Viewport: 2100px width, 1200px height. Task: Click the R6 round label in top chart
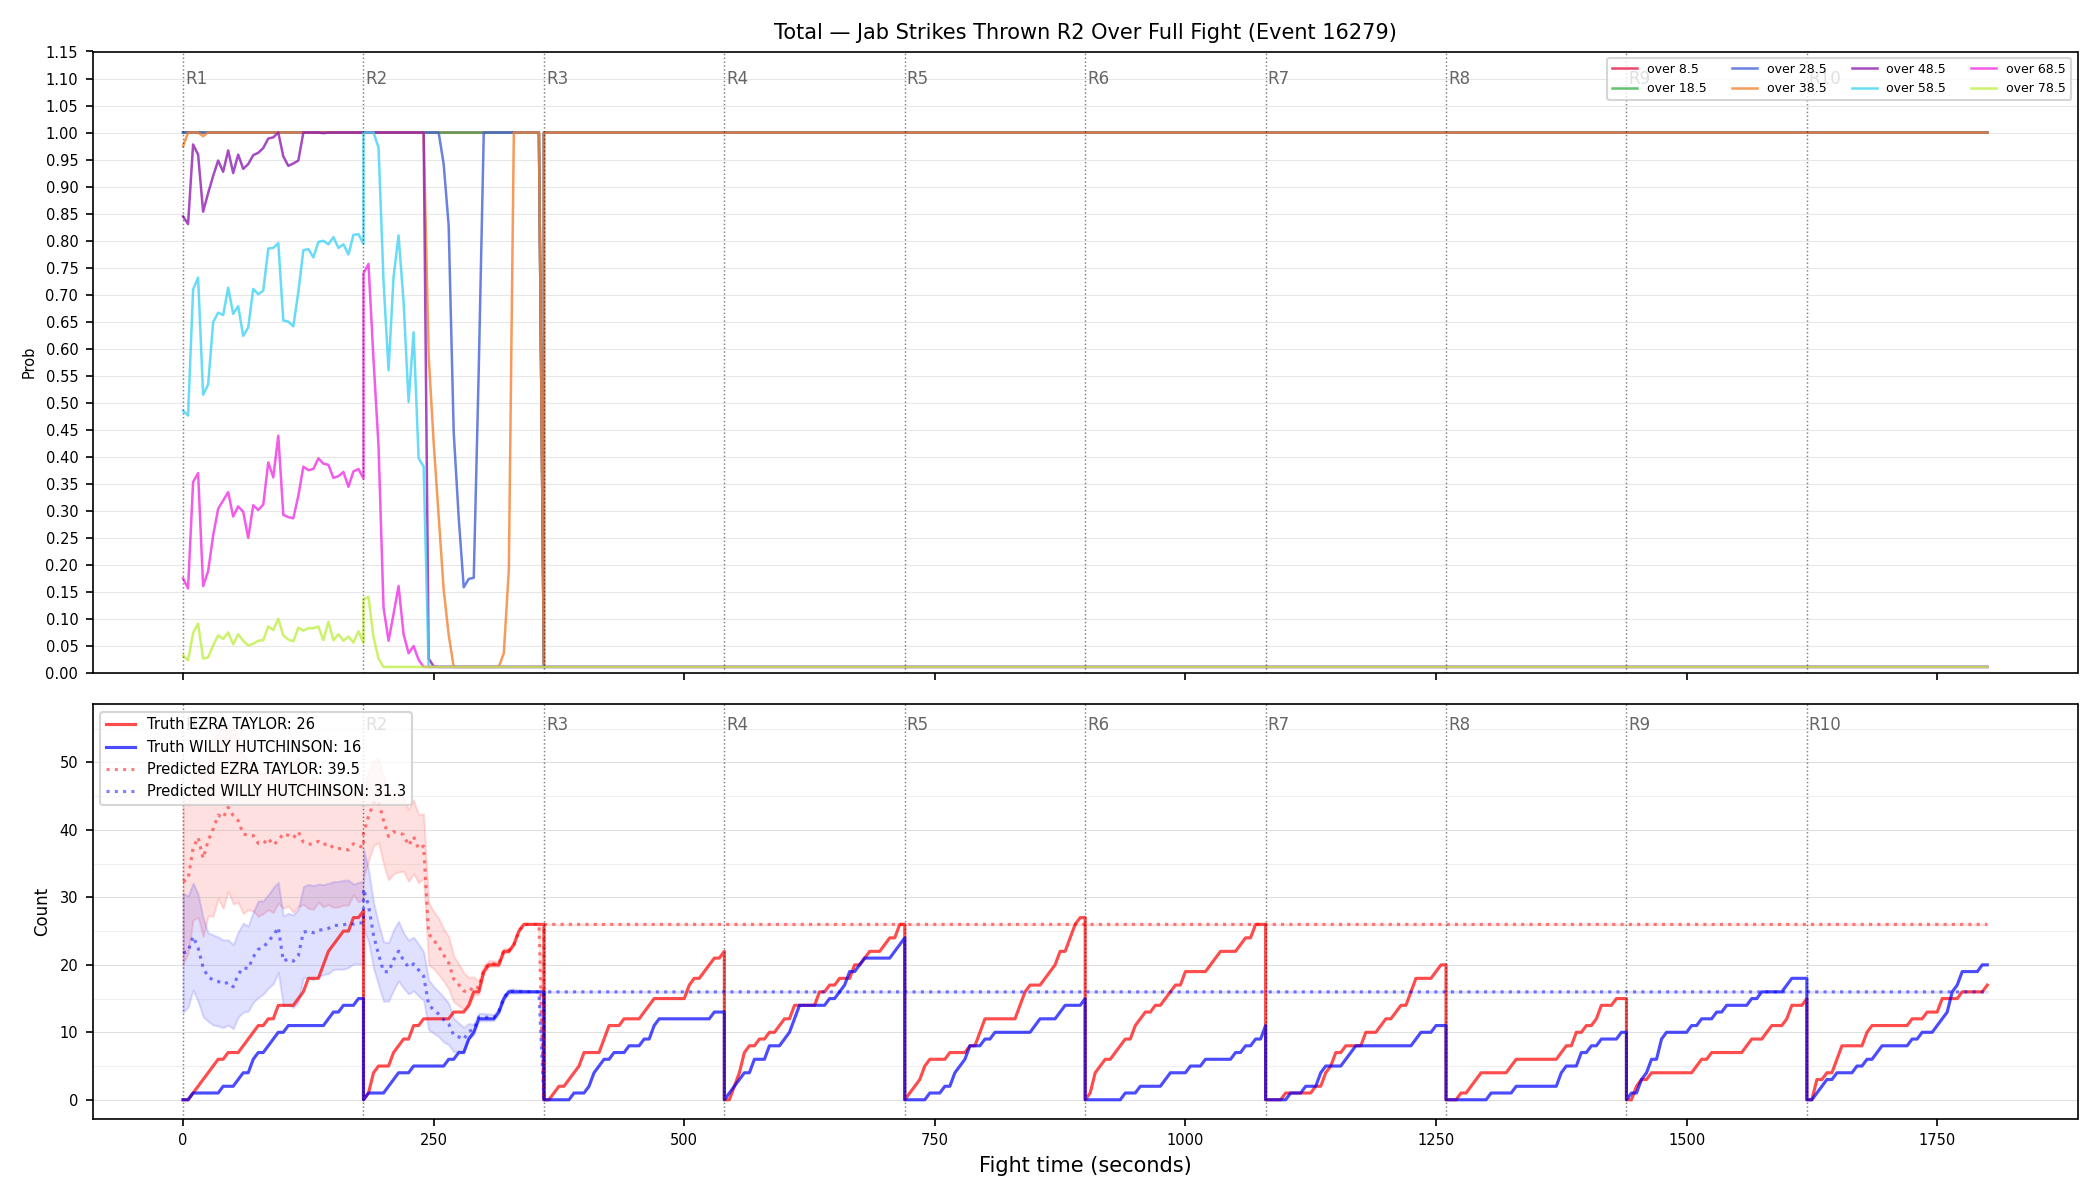[x=1098, y=78]
